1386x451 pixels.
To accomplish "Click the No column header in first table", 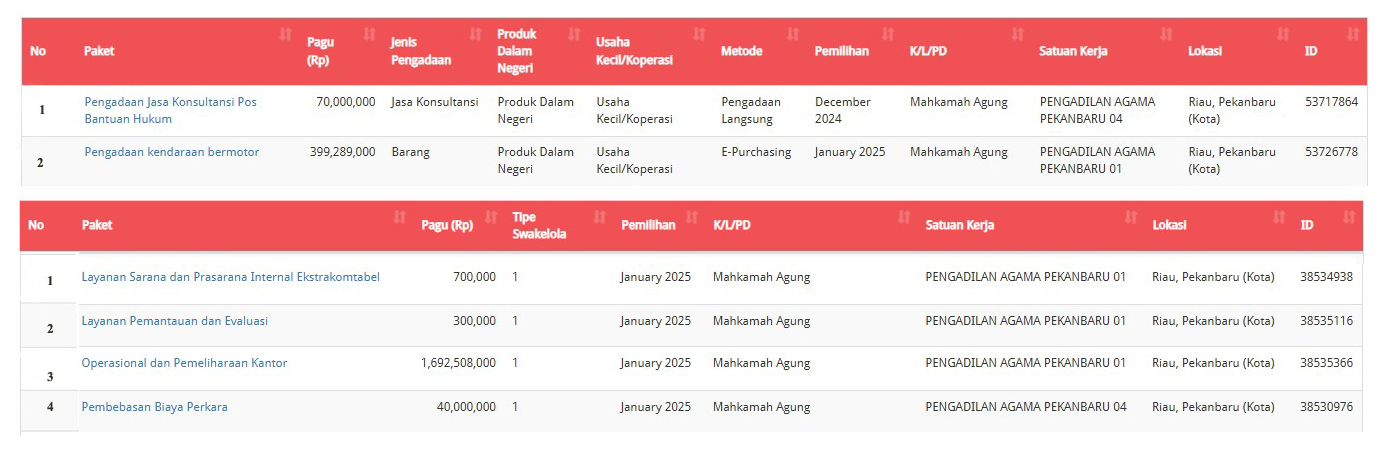I will (38, 51).
